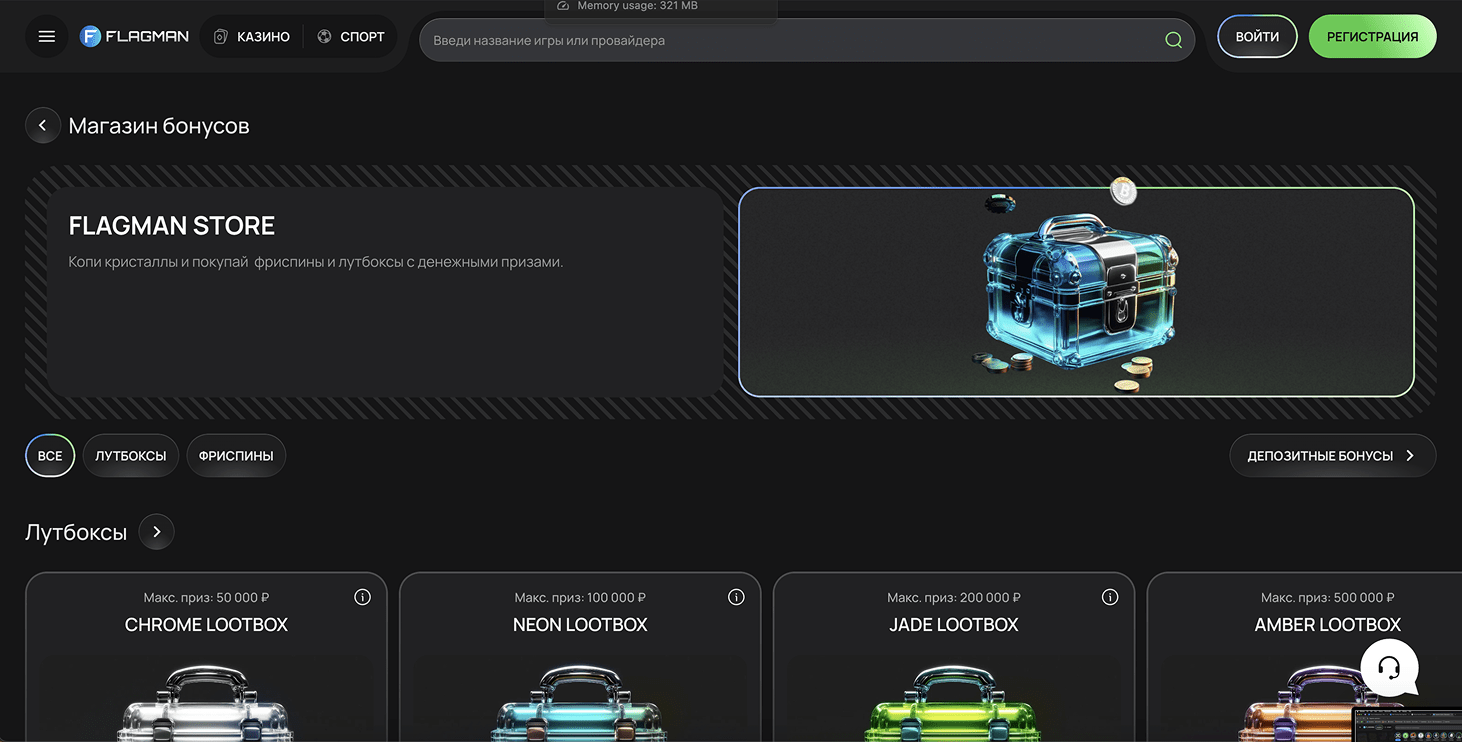Click the РЕГИСТРАЦИЯ button

pos(1372,37)
